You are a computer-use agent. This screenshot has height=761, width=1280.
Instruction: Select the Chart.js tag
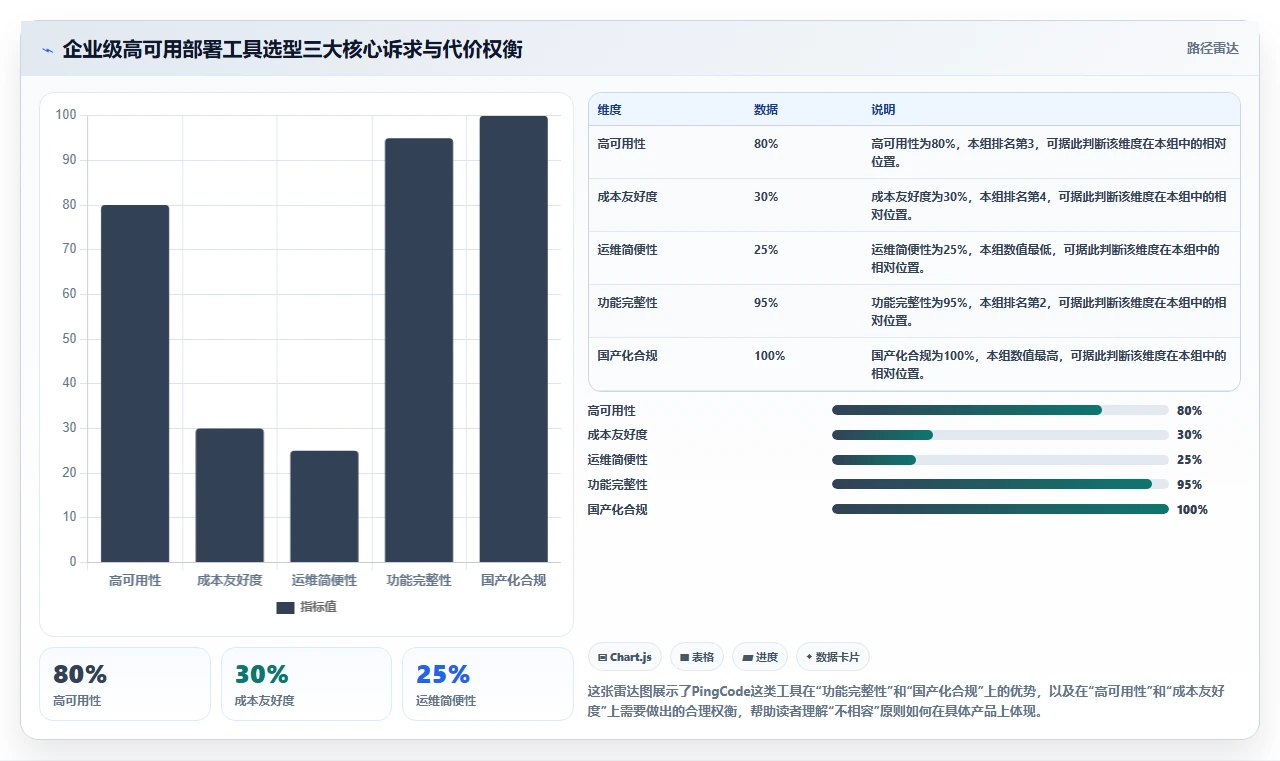coord(625,657)
